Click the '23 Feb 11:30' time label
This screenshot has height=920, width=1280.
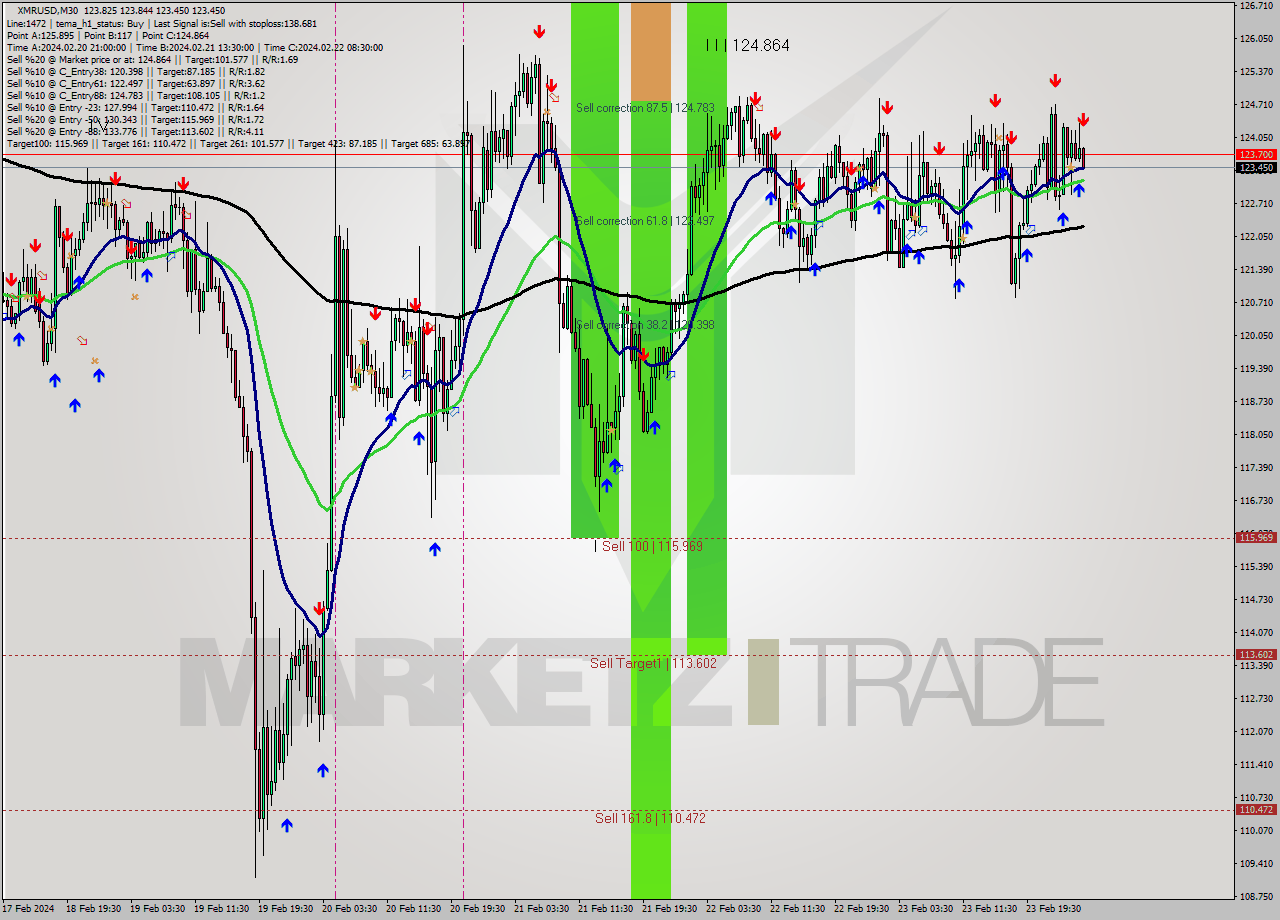(x=989, y=909)
